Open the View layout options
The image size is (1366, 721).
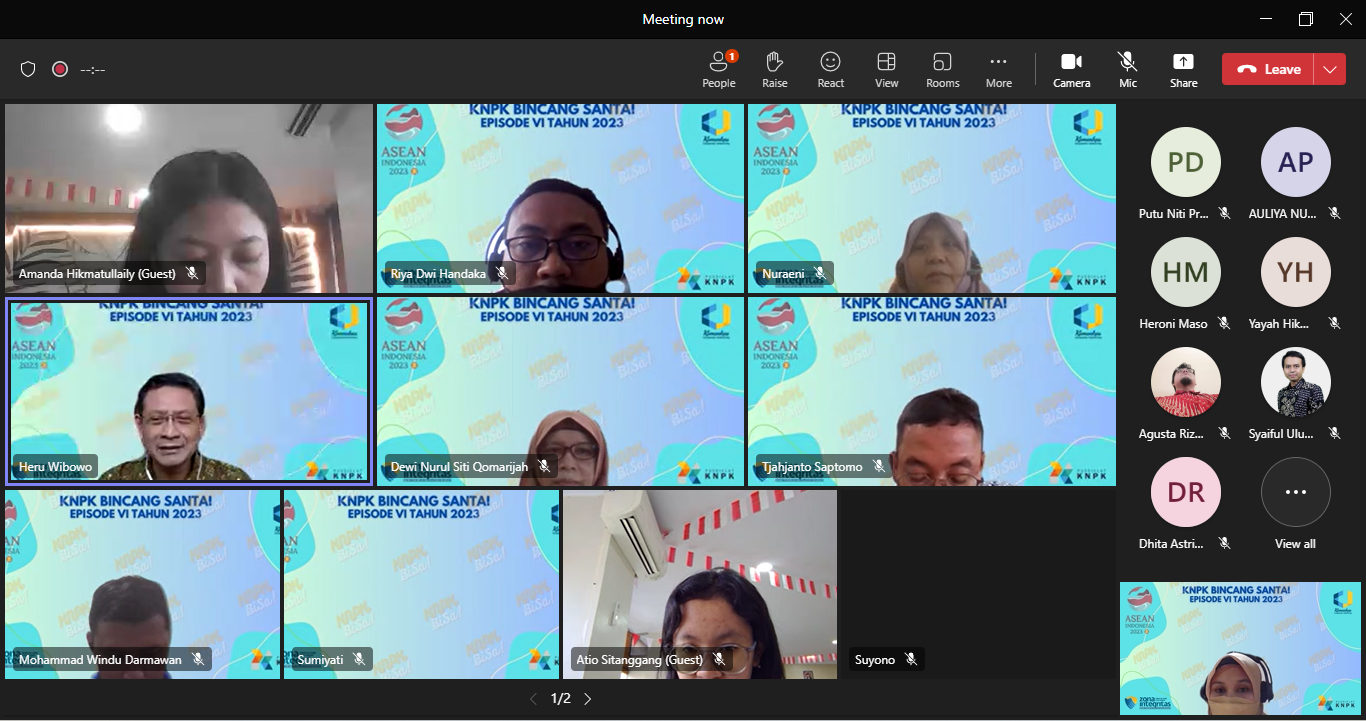tap(886, 69)
